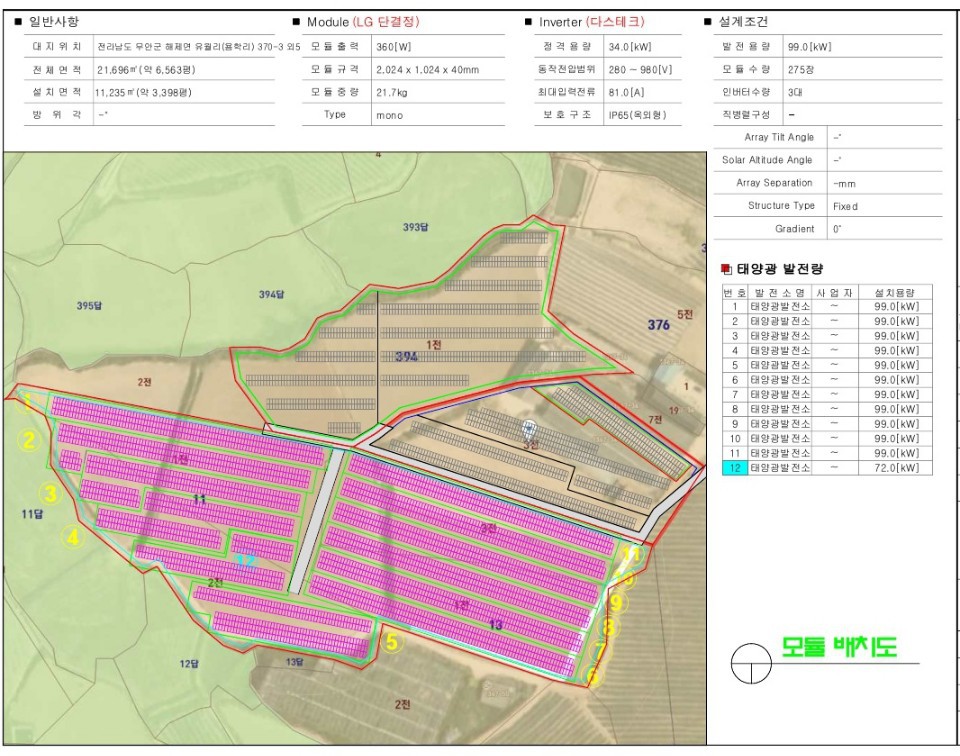Image resolution: width=960 pixels, height=756 pixels.
Task: Click the Module (LG 단결정) heading
Action: tap(363, 22)
